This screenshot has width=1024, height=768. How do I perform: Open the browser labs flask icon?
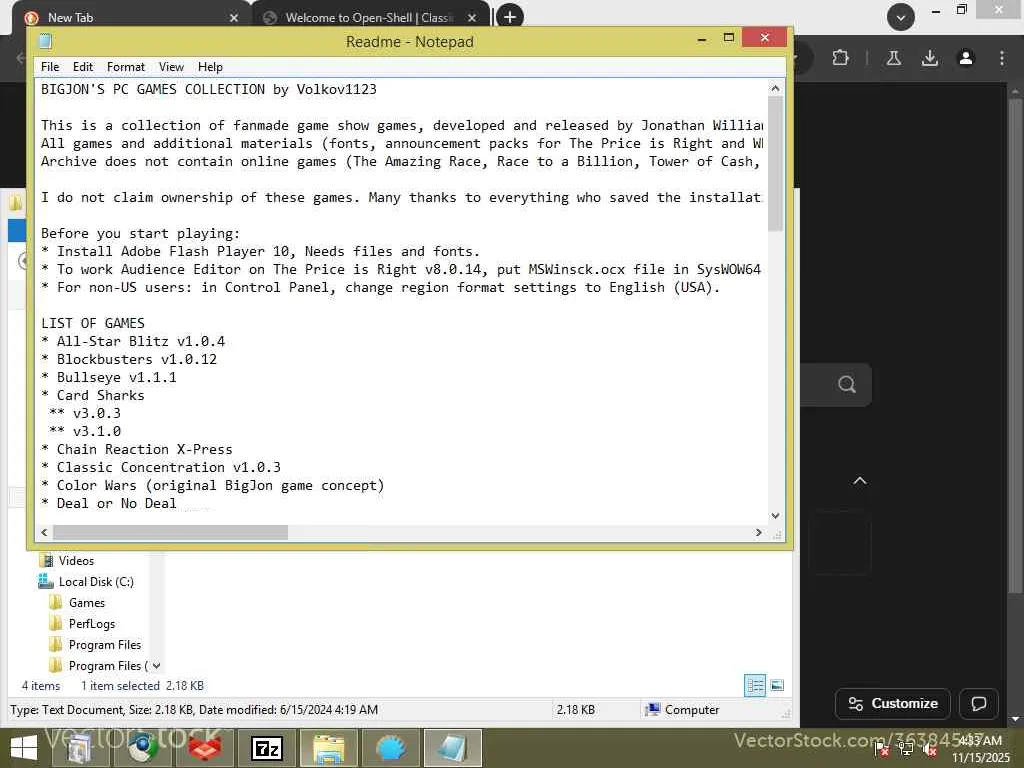click(x=893, y=58)
